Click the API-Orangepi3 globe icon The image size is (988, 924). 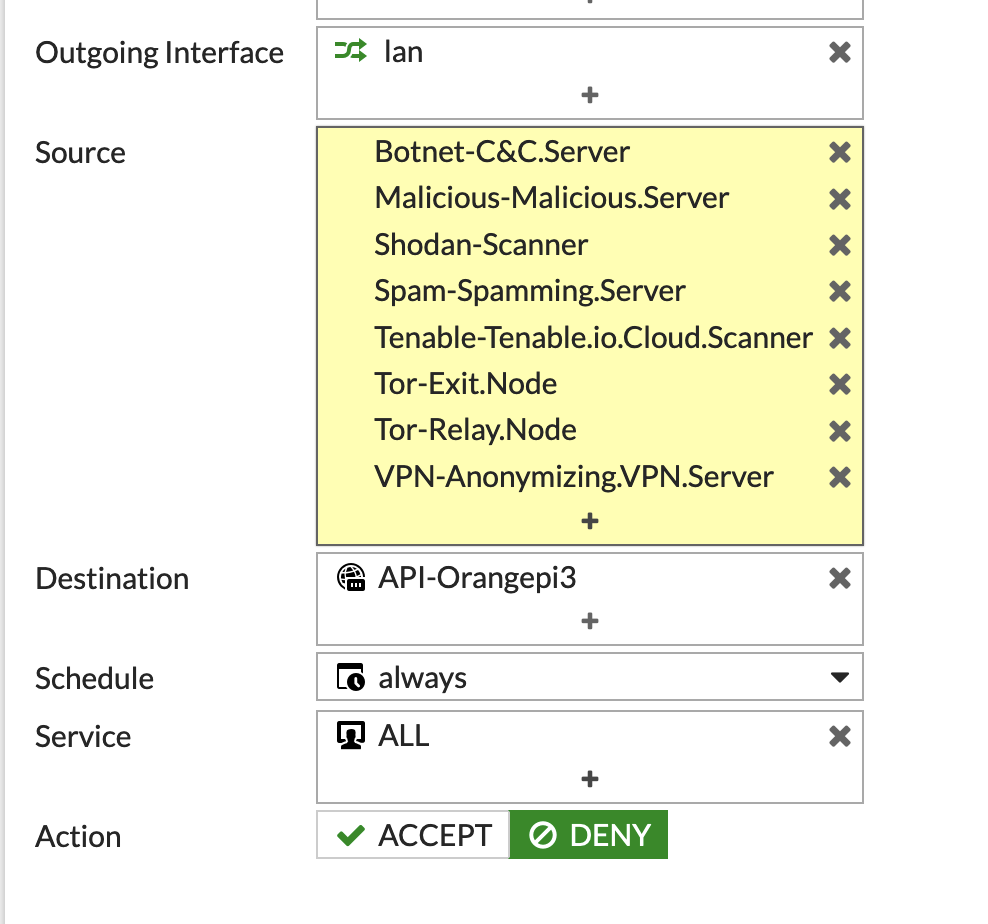(x=351, y=577)
